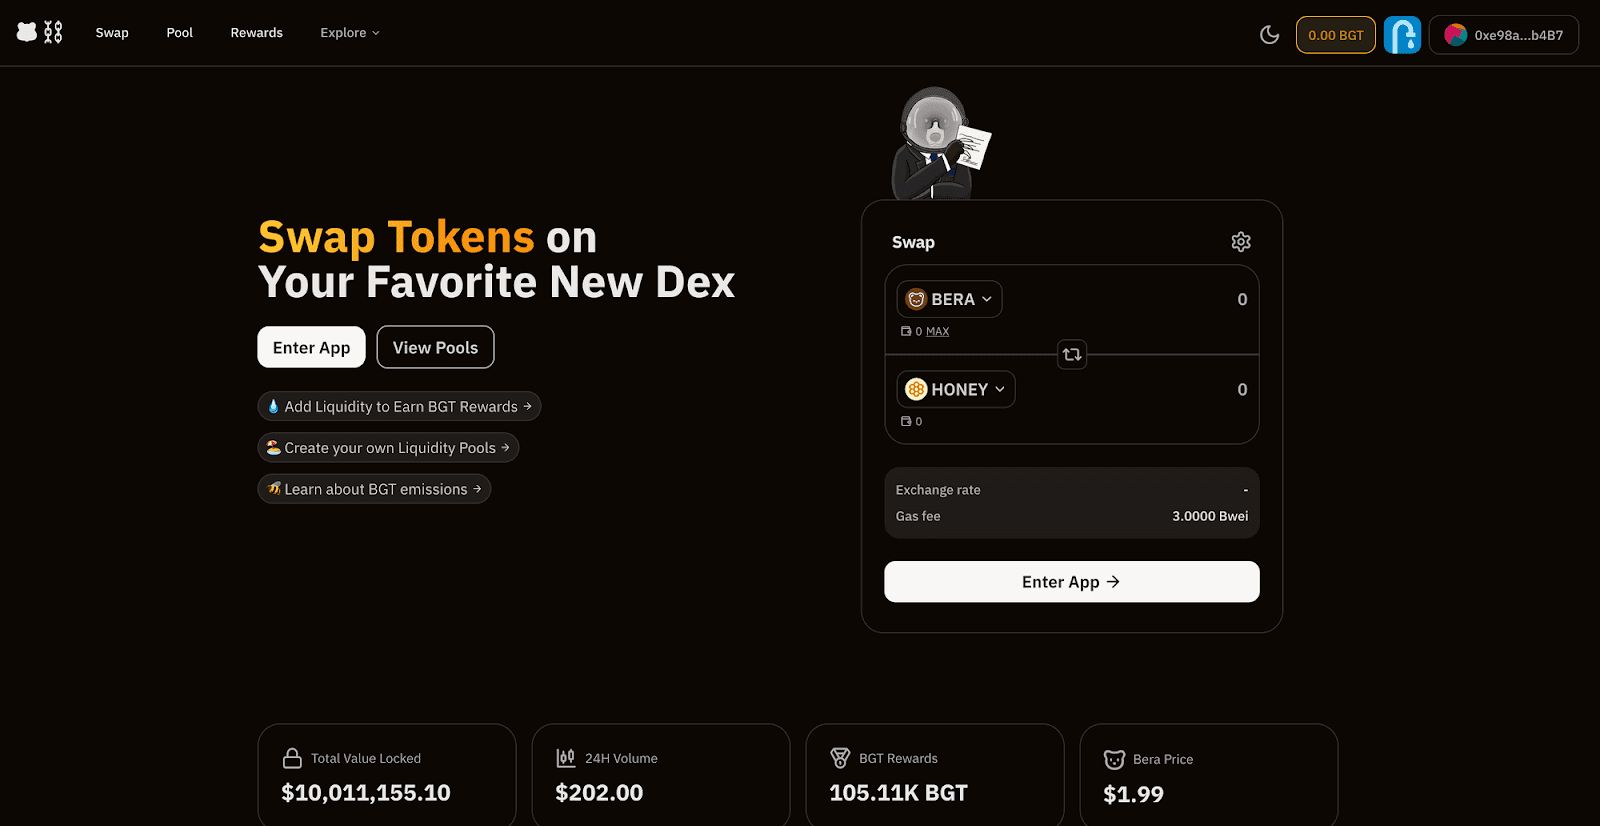Open swap settings gear icon

pos(1241,242)
